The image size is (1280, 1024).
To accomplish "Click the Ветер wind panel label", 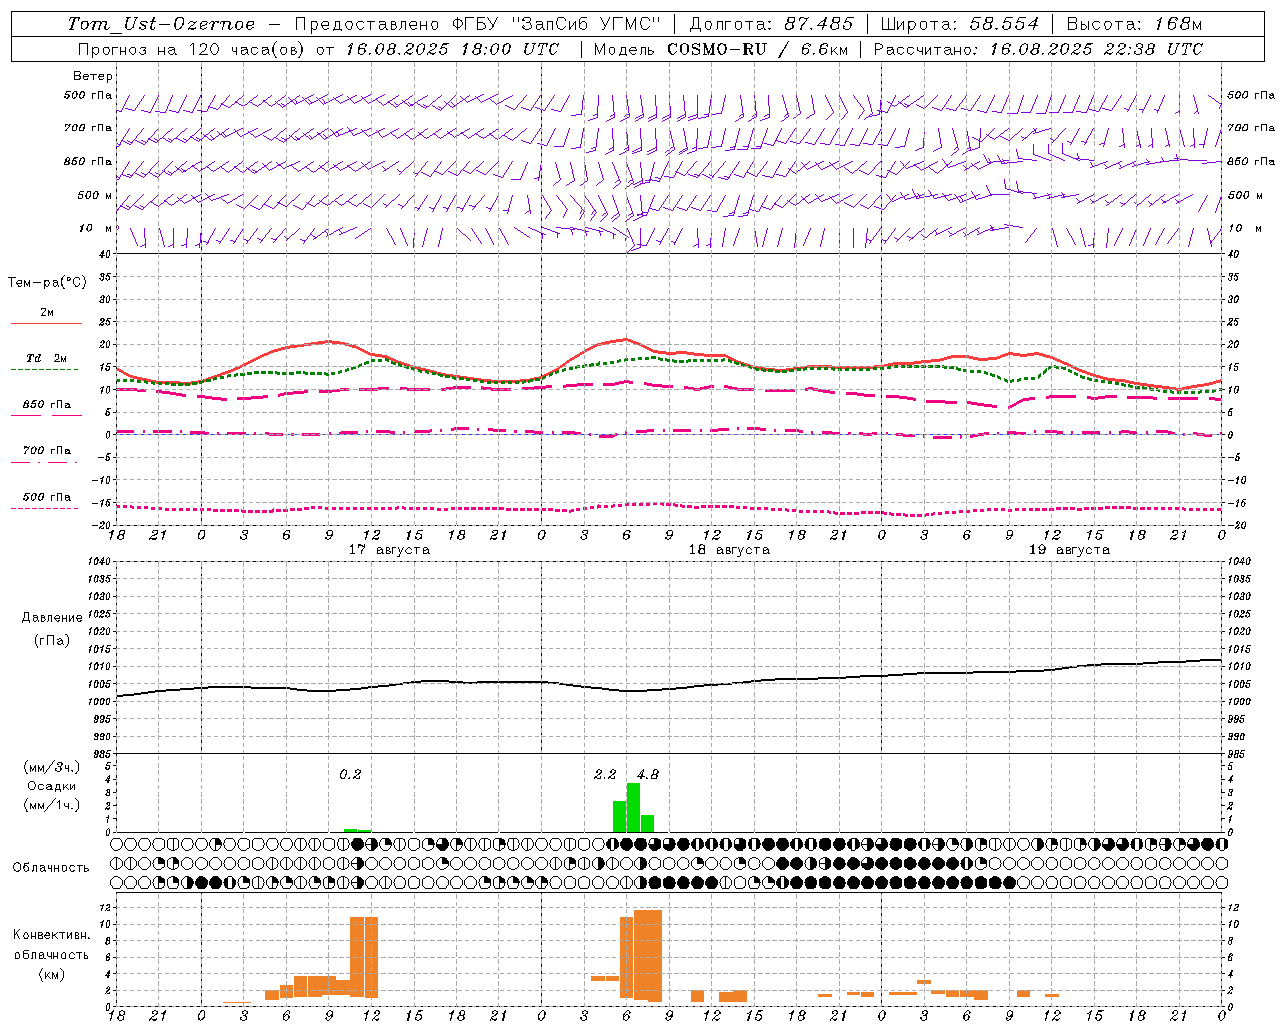I will pos(93,76).
